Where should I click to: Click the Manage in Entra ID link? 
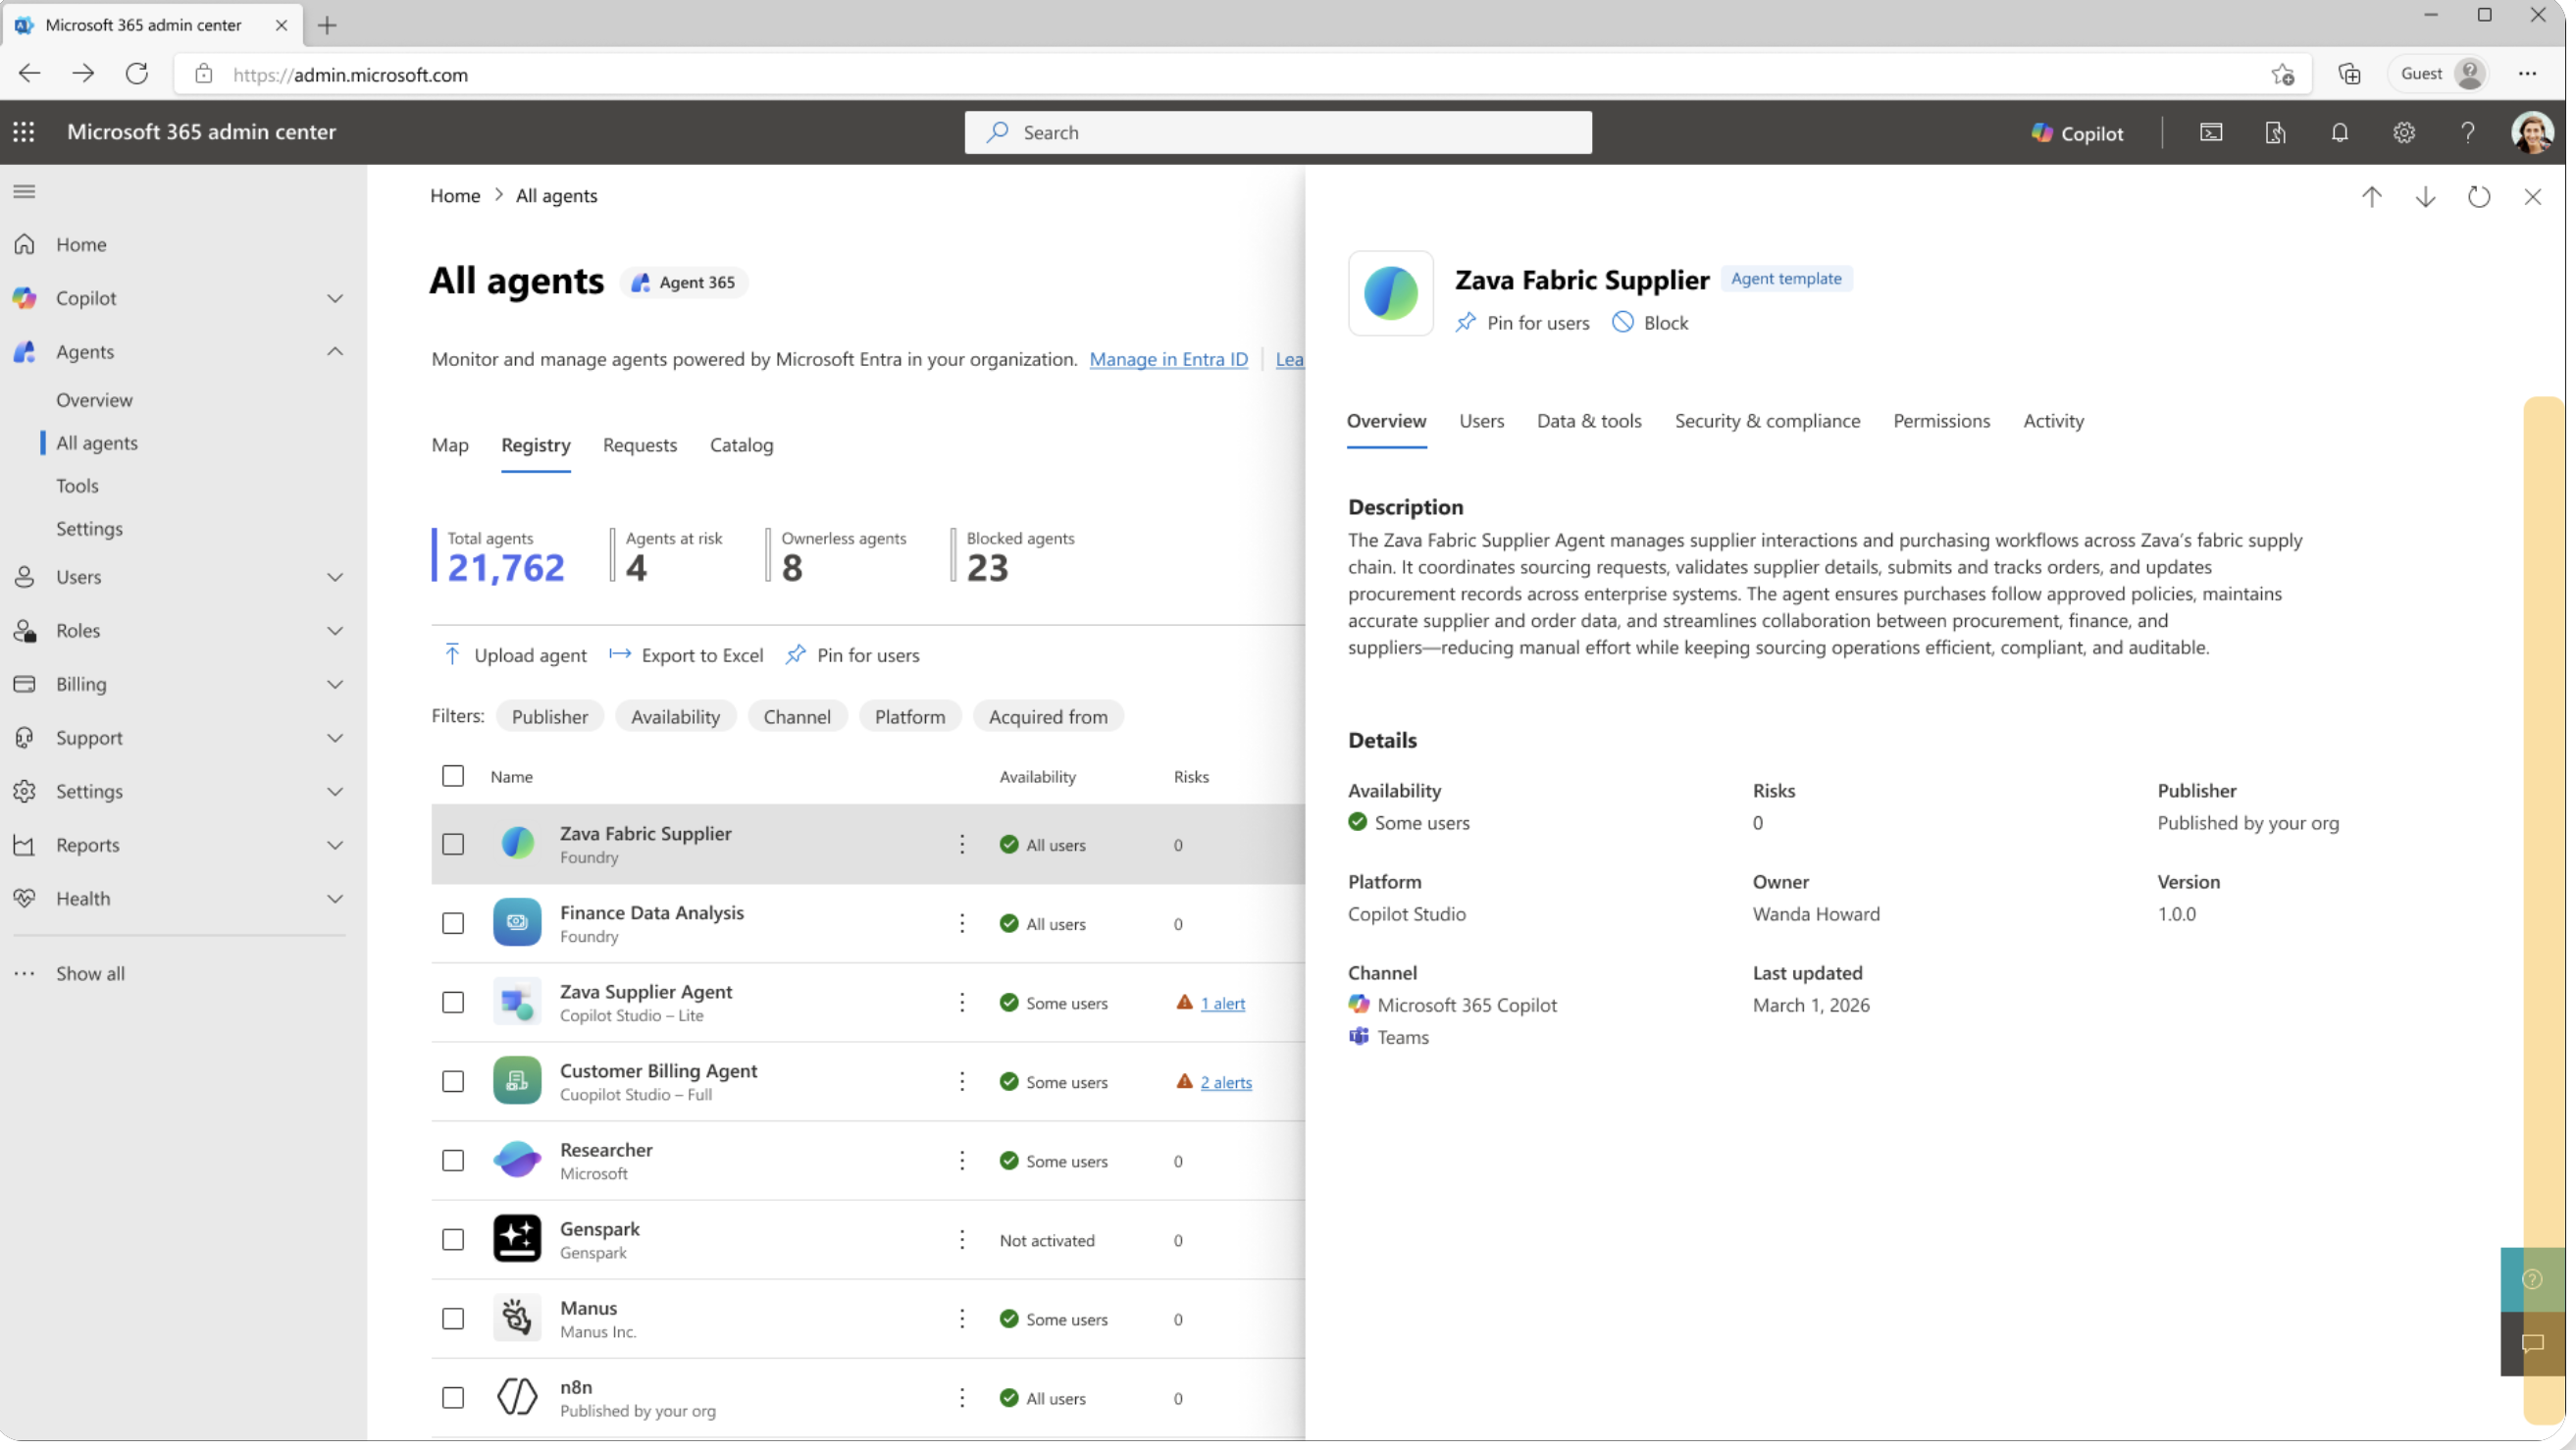coord(1168,359)
